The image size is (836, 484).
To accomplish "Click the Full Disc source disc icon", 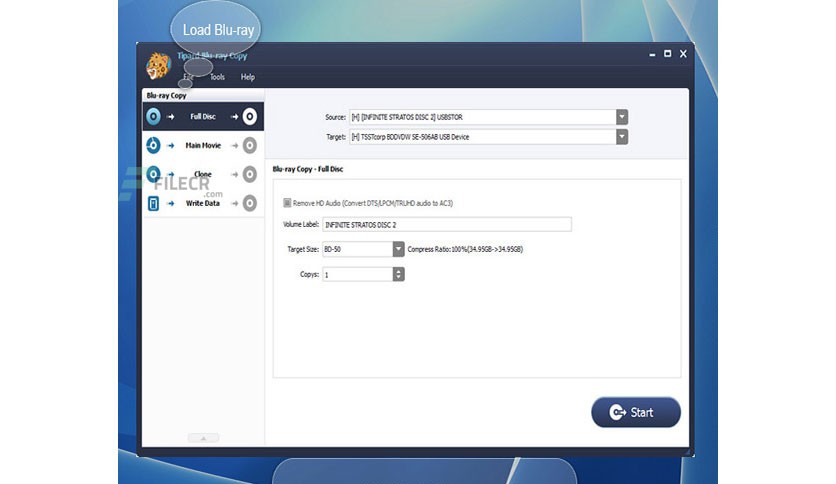I will point(153,116).
